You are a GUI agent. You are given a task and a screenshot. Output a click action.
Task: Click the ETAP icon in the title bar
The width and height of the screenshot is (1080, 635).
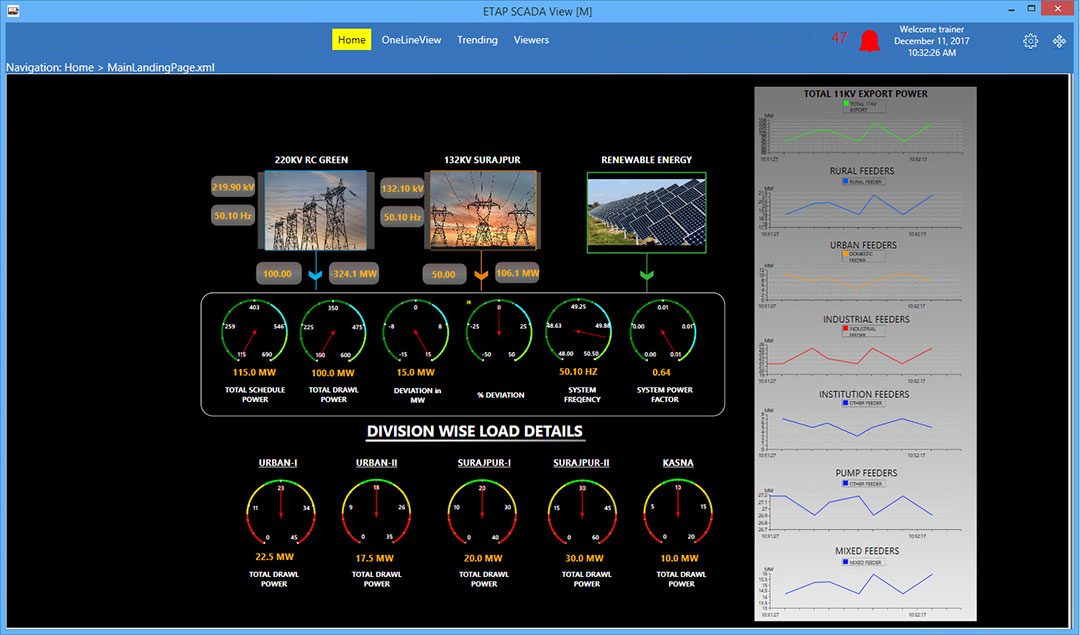point(13,9)
